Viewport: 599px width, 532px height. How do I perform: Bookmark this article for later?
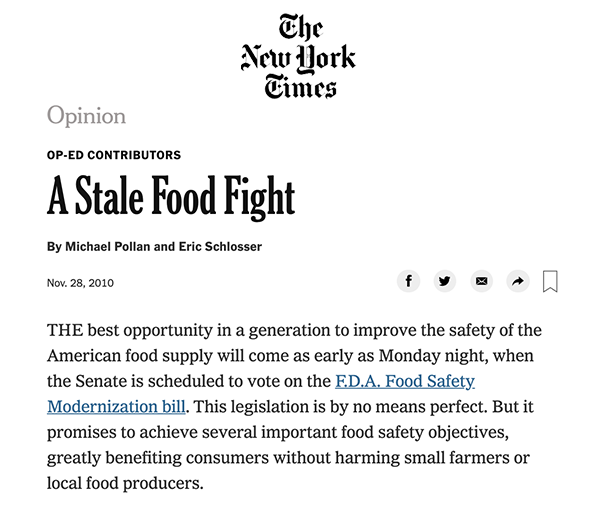pyautogui.click(x=550, y=281)
